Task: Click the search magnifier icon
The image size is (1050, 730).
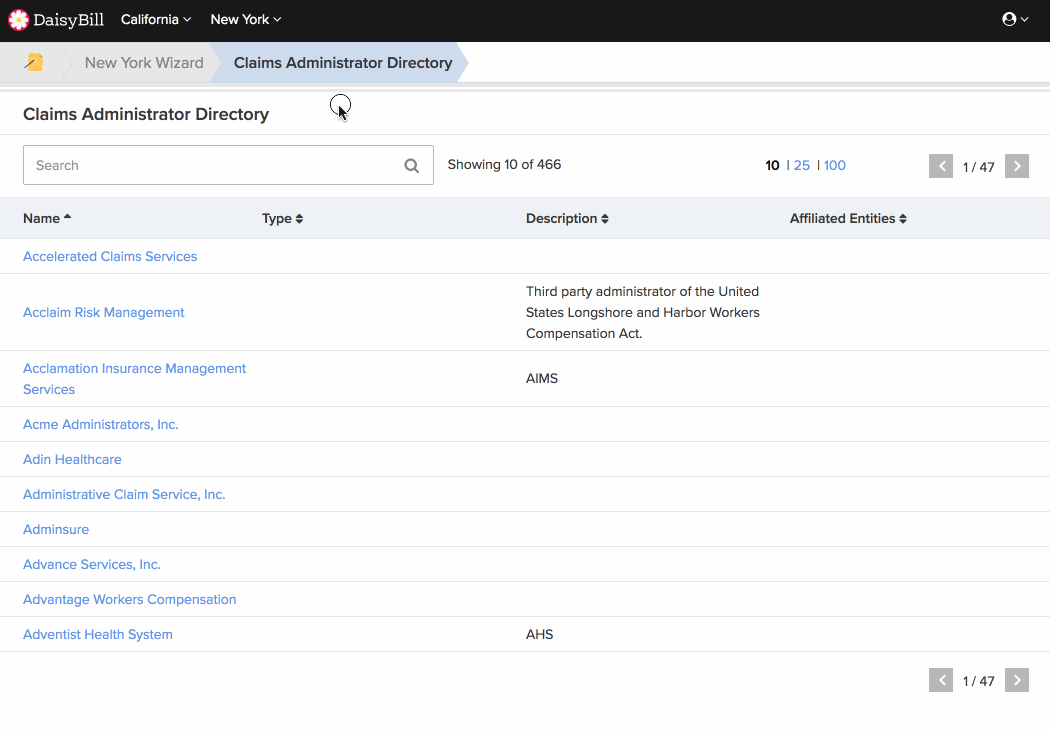Action: [412, 165]
